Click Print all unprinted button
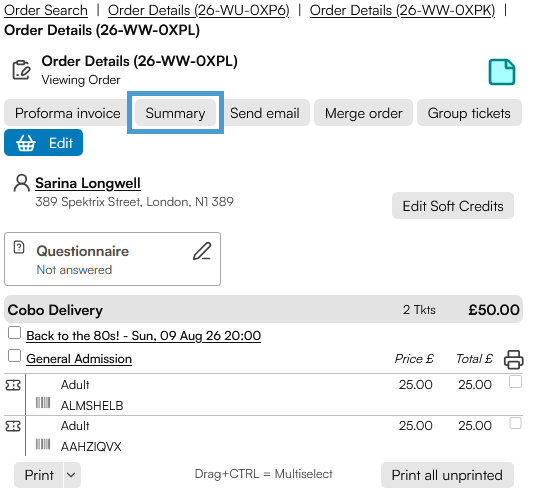The height and width of the screenshot is (492, 544). 447,475
